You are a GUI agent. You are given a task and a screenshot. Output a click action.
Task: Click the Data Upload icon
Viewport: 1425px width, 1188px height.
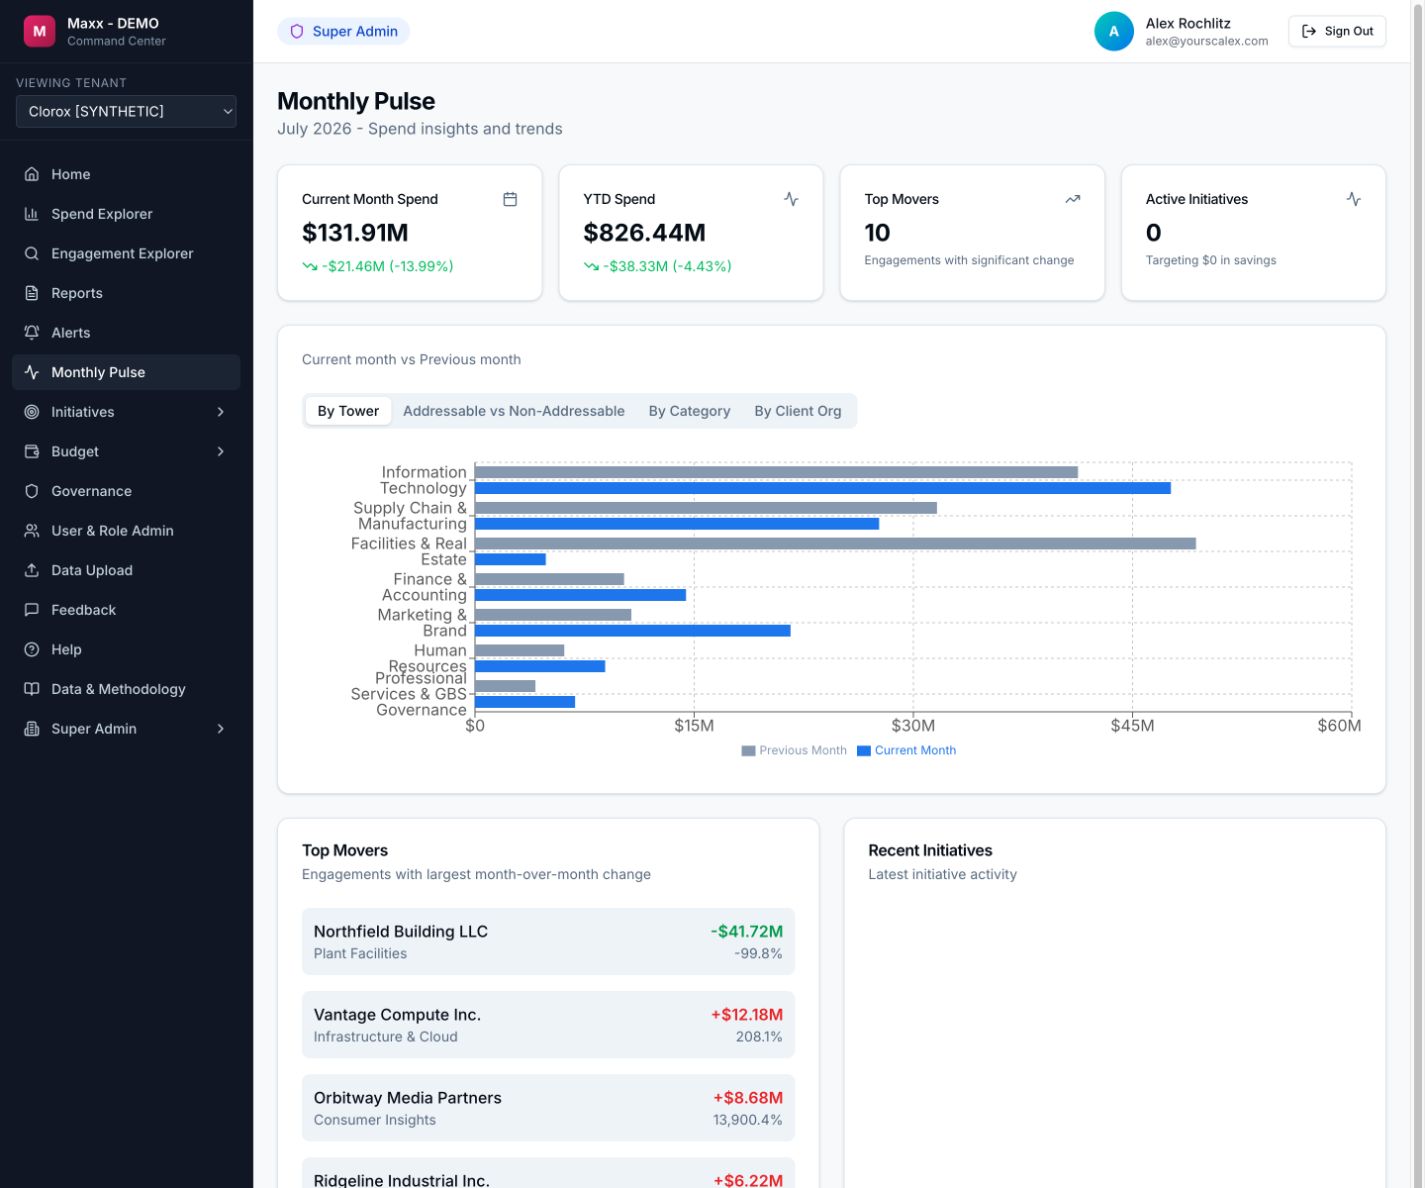32,570
